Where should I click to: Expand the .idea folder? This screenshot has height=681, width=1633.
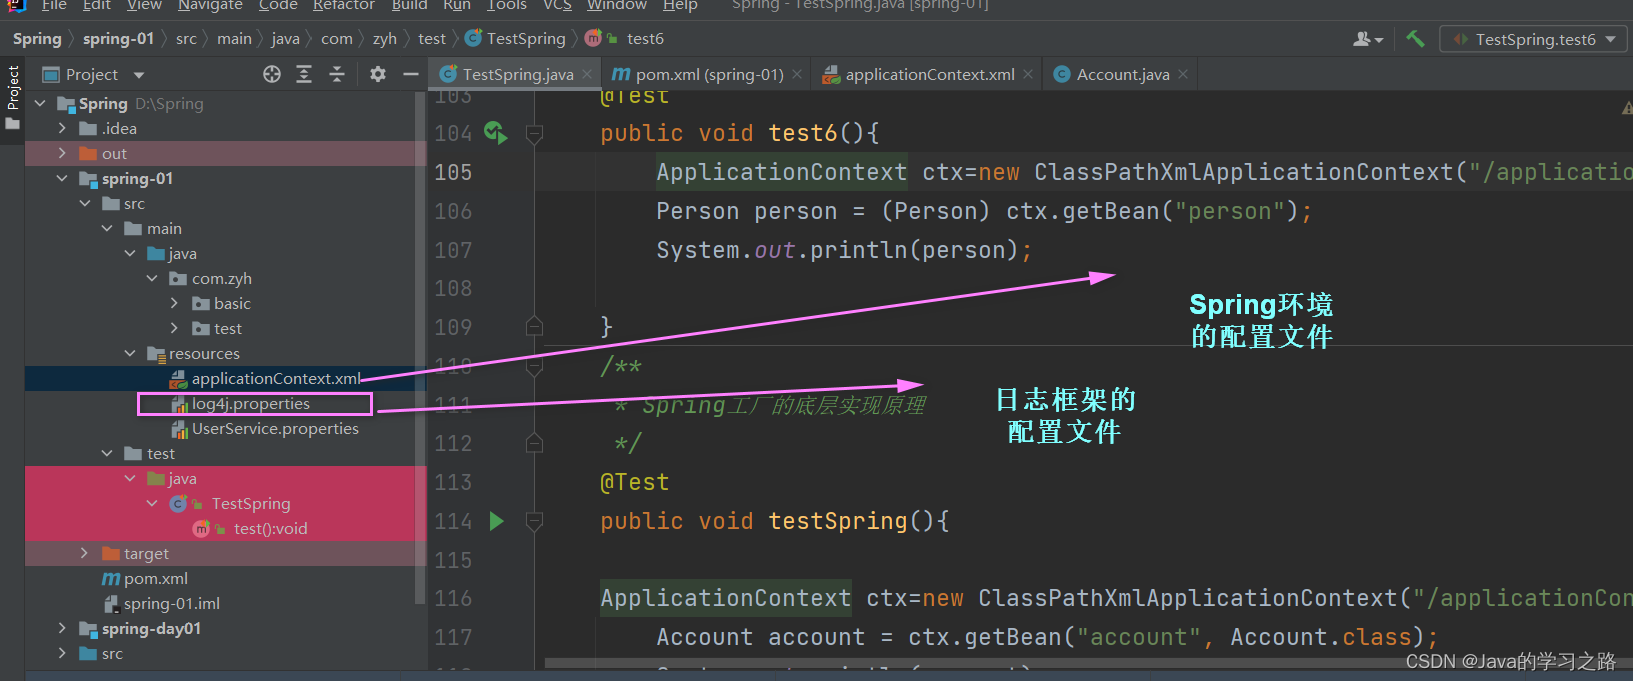[62, 128]
